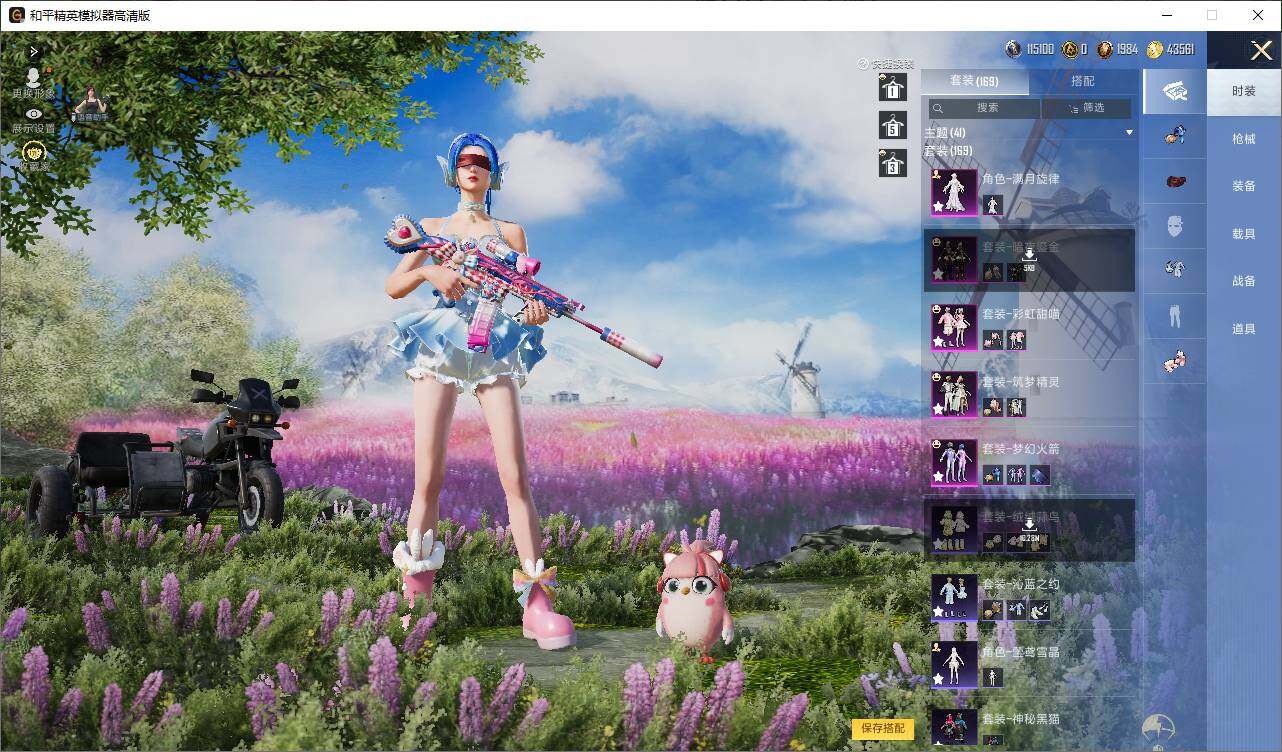This screenshot has width=1282, height=752.
Task: Switch to the 战备 combat gear tab
Action: 1244,281
